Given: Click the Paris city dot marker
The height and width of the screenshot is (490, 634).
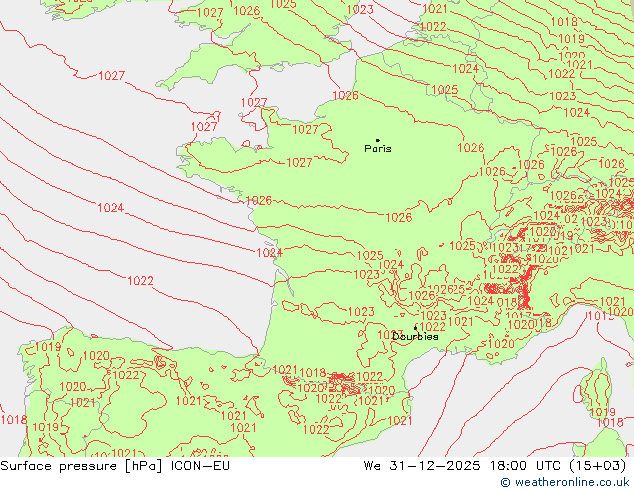Looking at the screenshot, I should [378, 140].
